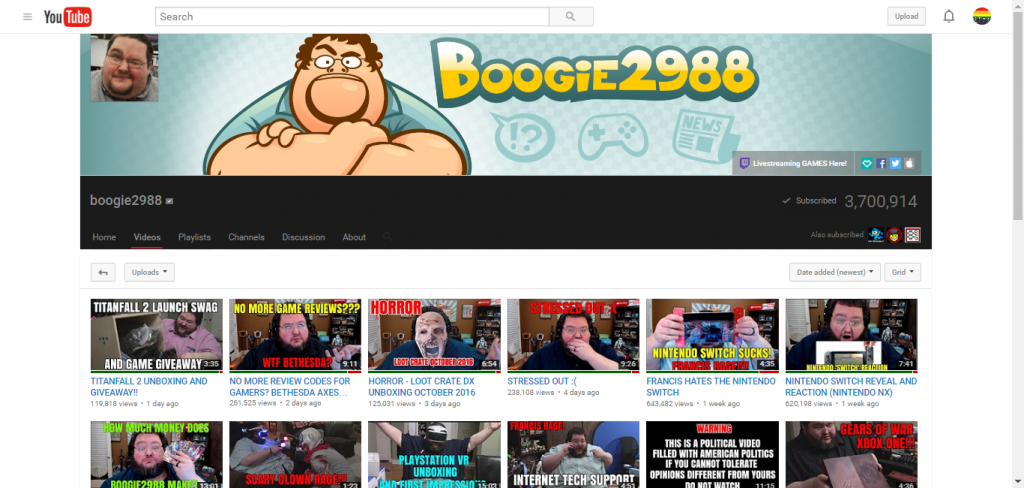Viewport: 1024px width, 488px height.
Task: Play Nintendo Switch Reaction thumbnail
Action: pos(851,335)
